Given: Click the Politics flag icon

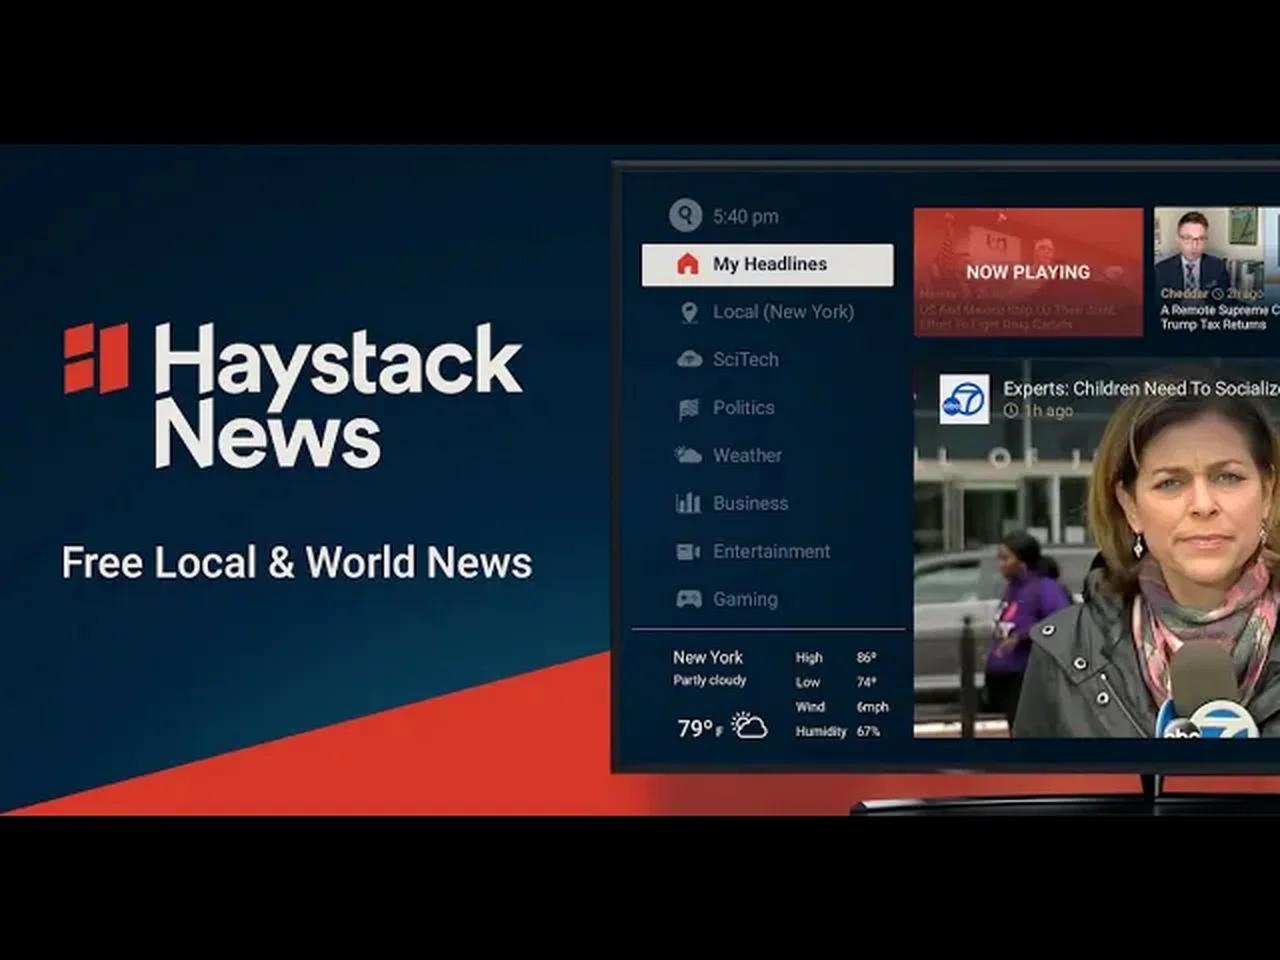Looking at the screenshot, I should (688, 407).
